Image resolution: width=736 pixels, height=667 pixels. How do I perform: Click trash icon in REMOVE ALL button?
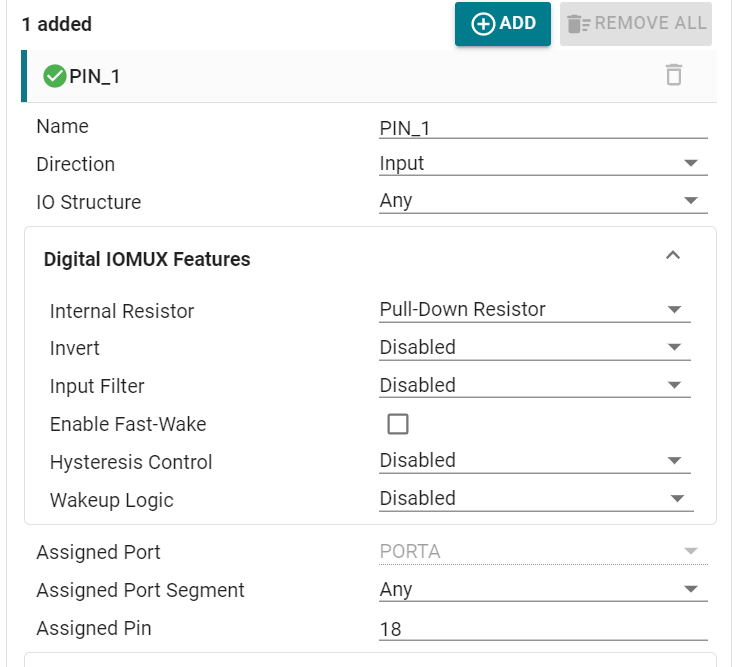(x=578, y=24)
